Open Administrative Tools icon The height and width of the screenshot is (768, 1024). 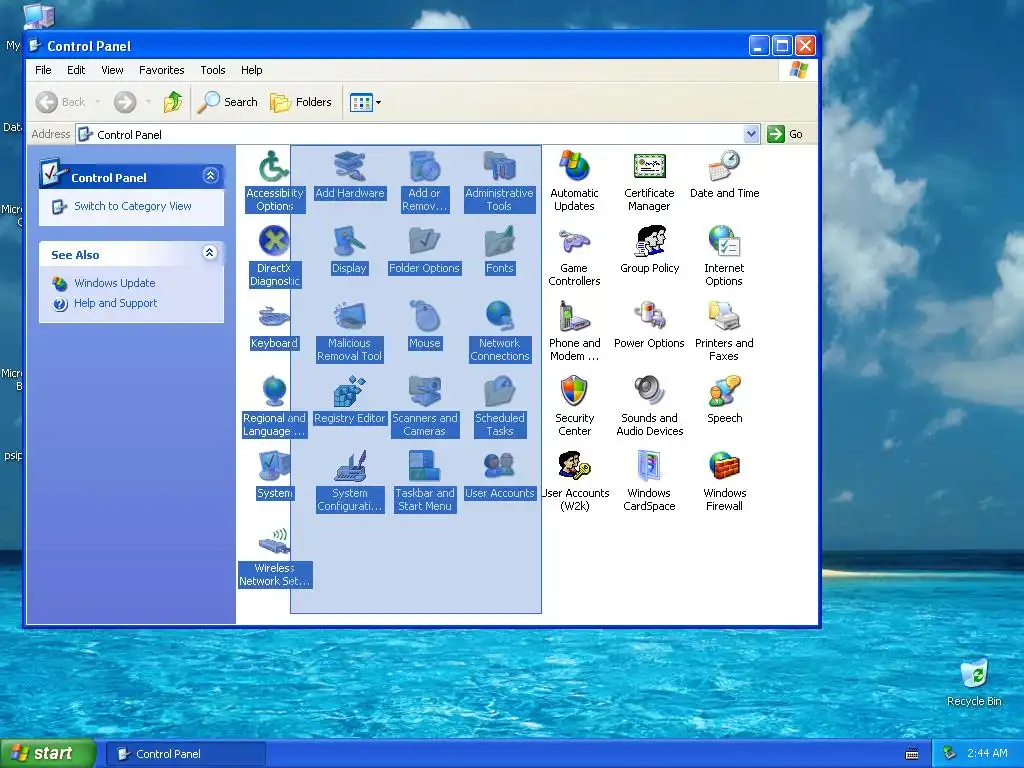click(499, 167)
